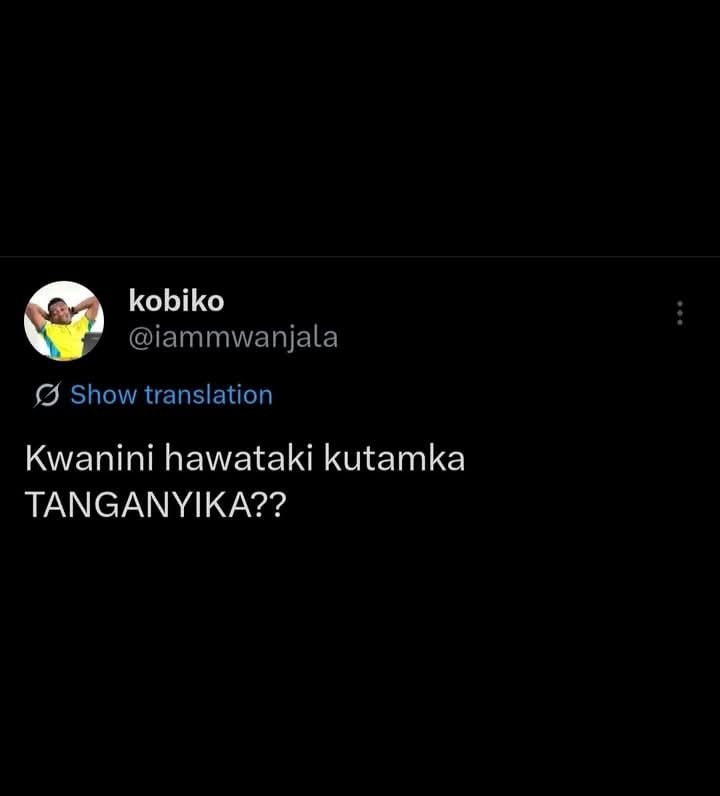
Task: Open the three-dot more options menu
Action: [x=680, y=313]
